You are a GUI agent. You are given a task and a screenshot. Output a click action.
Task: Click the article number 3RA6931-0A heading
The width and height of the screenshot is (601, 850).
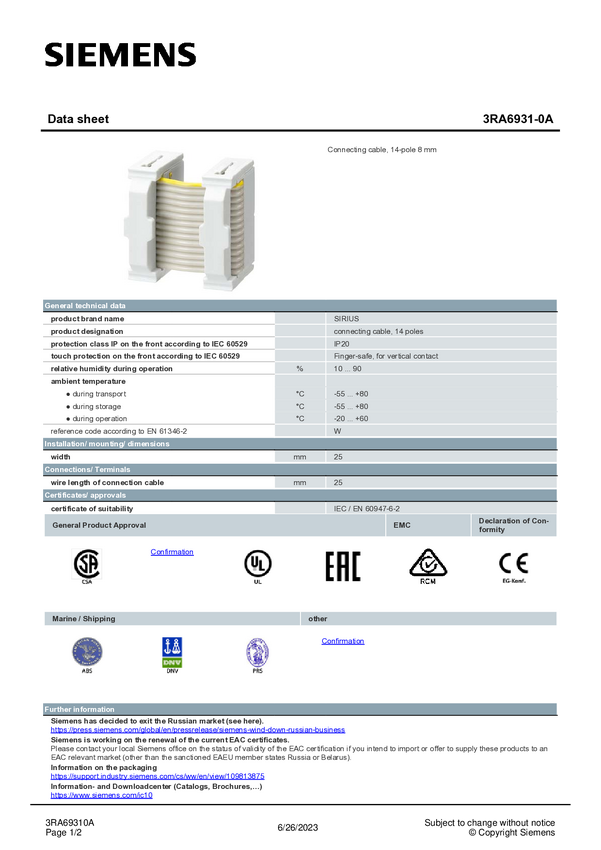pyautogui.click(x=518, y=119)
